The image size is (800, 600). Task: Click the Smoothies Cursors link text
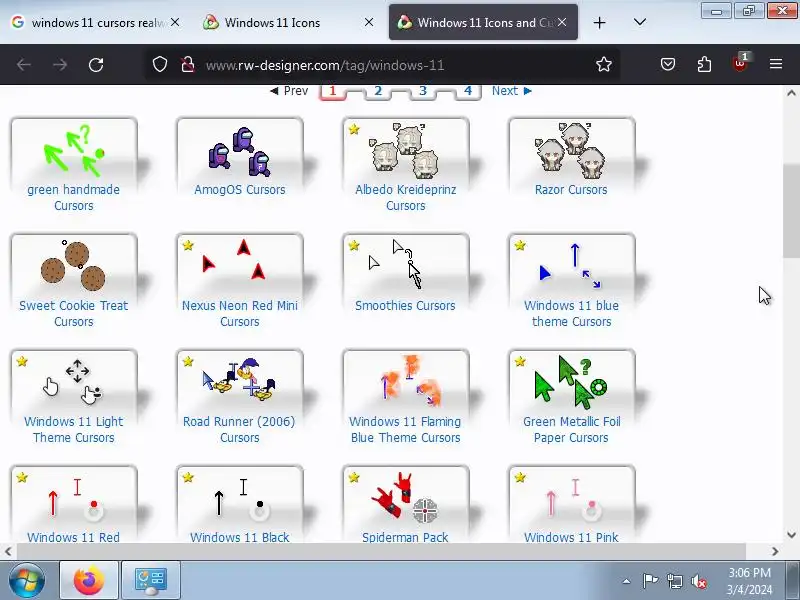point(406,306)
